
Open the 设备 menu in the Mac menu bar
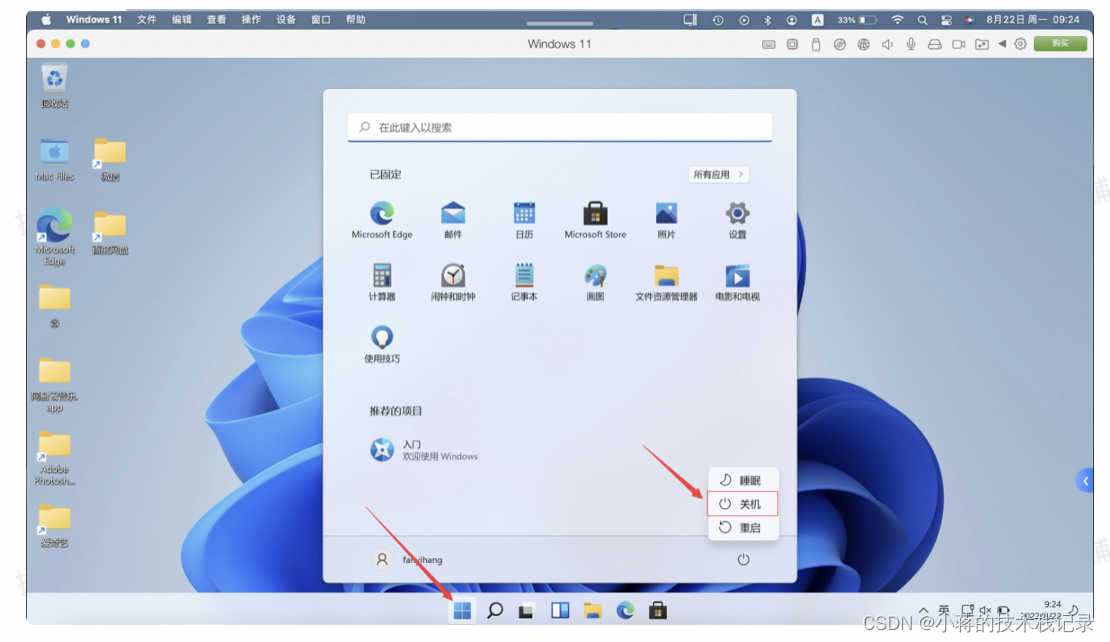pyautogui.click(x=286, y=20)
